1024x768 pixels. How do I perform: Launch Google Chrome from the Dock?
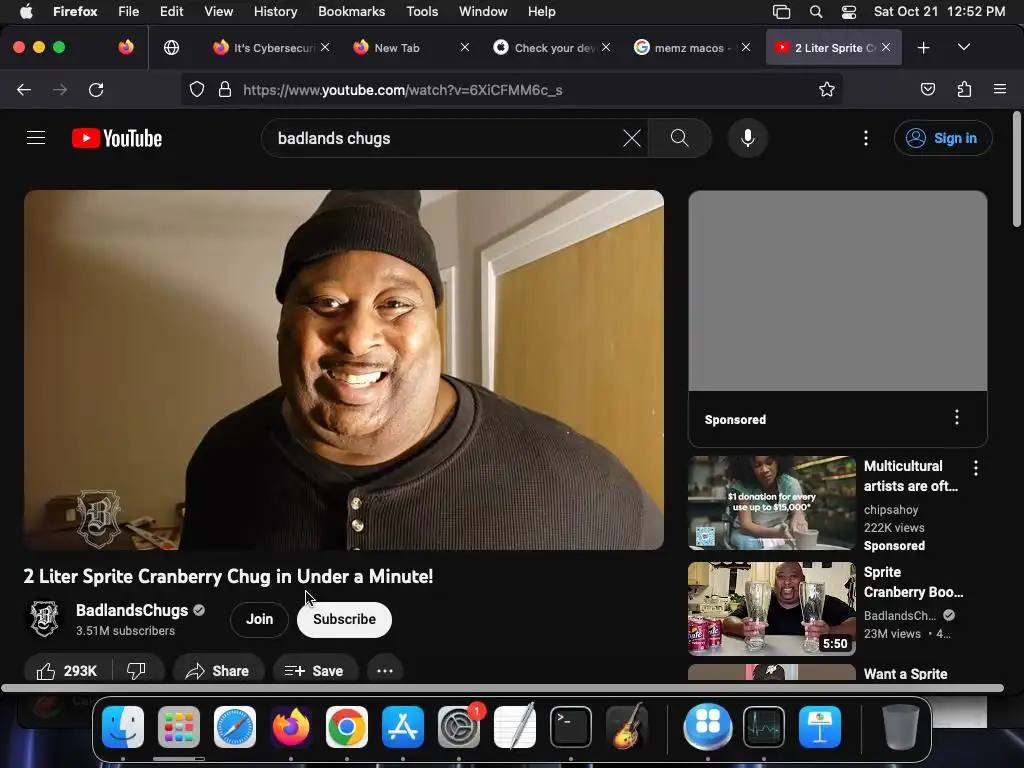(x=347, y=726)
